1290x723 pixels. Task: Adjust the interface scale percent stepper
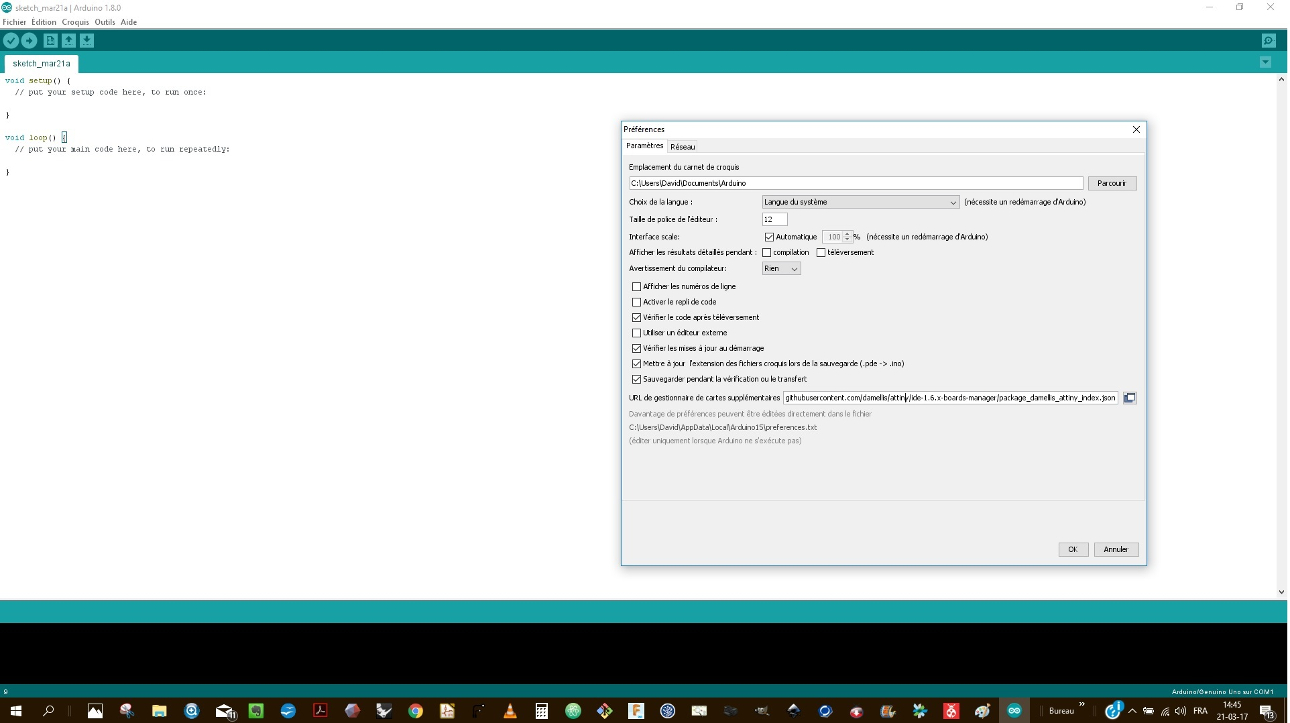tap(847, 237)
